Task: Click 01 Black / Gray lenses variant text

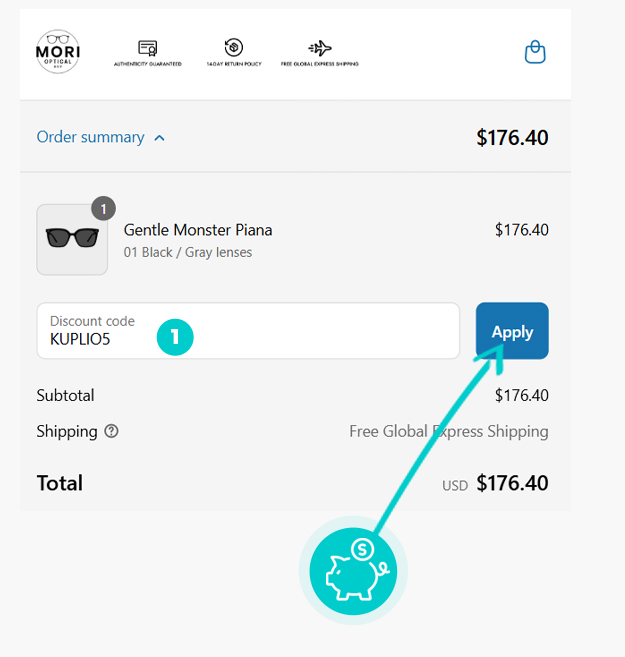Action: [188, 252]
